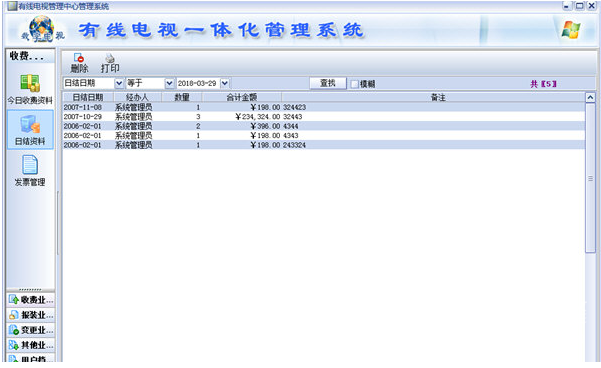Sort by 合计金额 column header
The width and height of the screenshot is (601, 368).
click(x=241, y=97)
